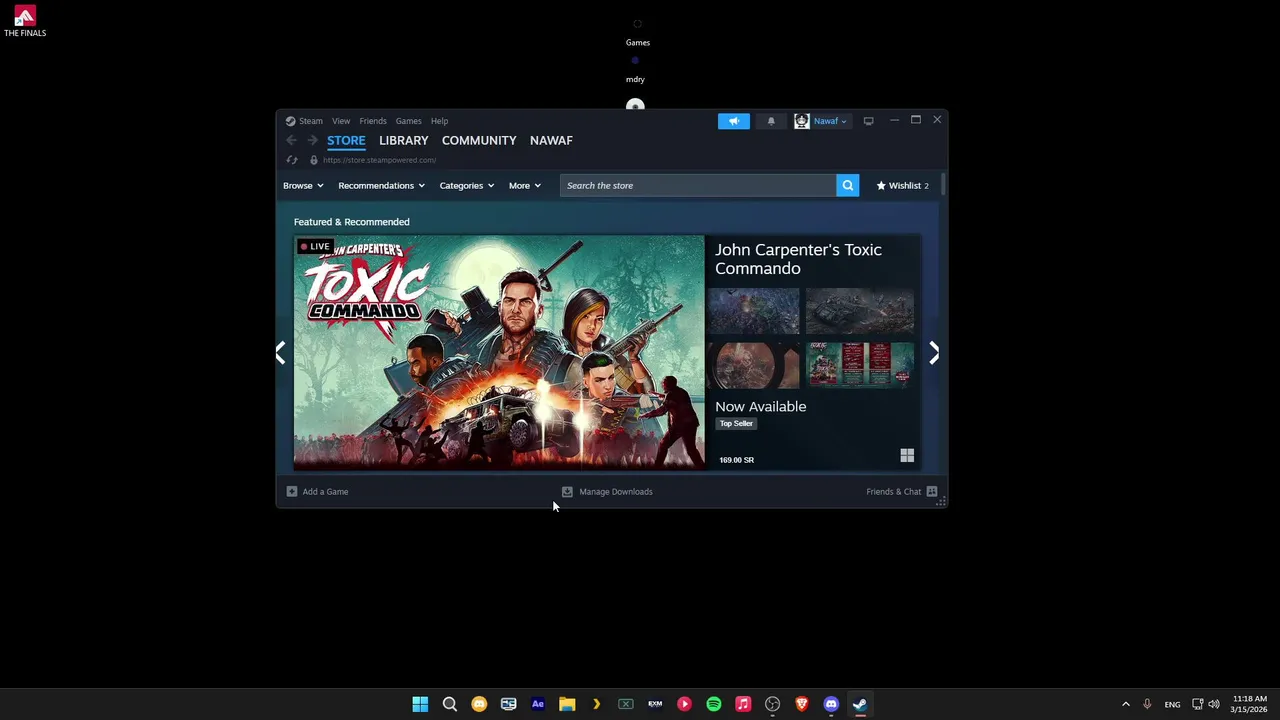View the bottom-right Toxic Commando screenshot
Viewport: 1280px width, 720px height.
click(860, 366)
